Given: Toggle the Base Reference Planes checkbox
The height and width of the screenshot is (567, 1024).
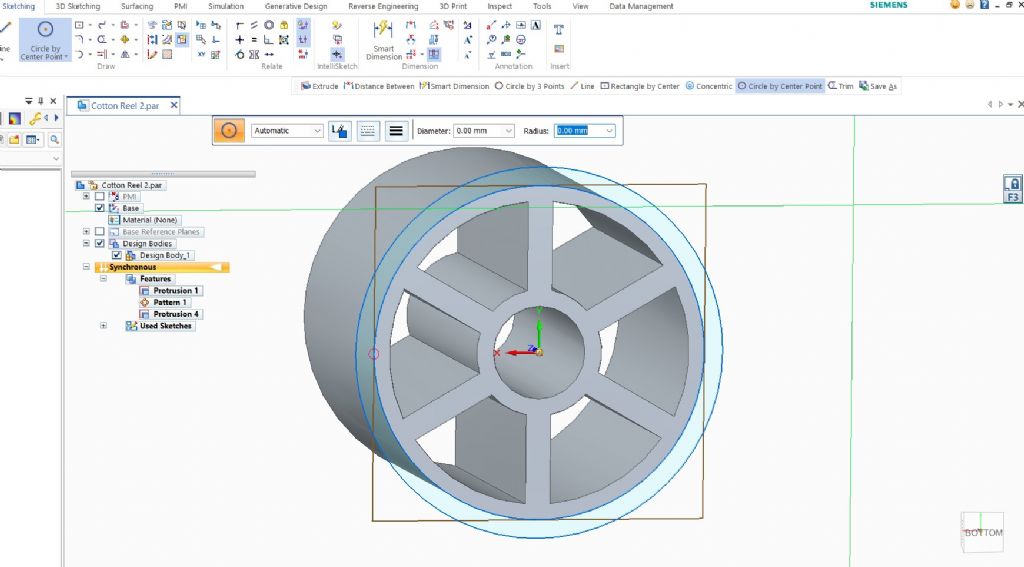Looking at the screenshot, I should pyautogui.click(x=100, y=231).
